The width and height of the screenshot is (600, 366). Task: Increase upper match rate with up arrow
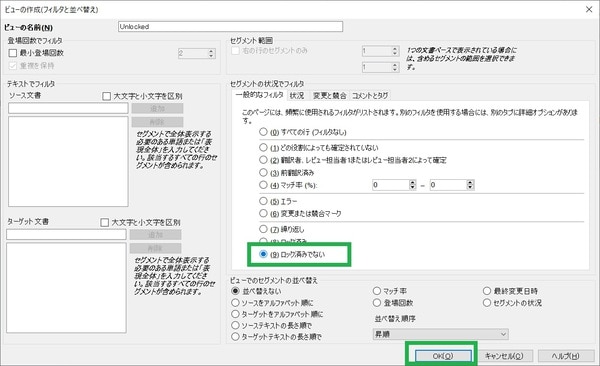470,183
